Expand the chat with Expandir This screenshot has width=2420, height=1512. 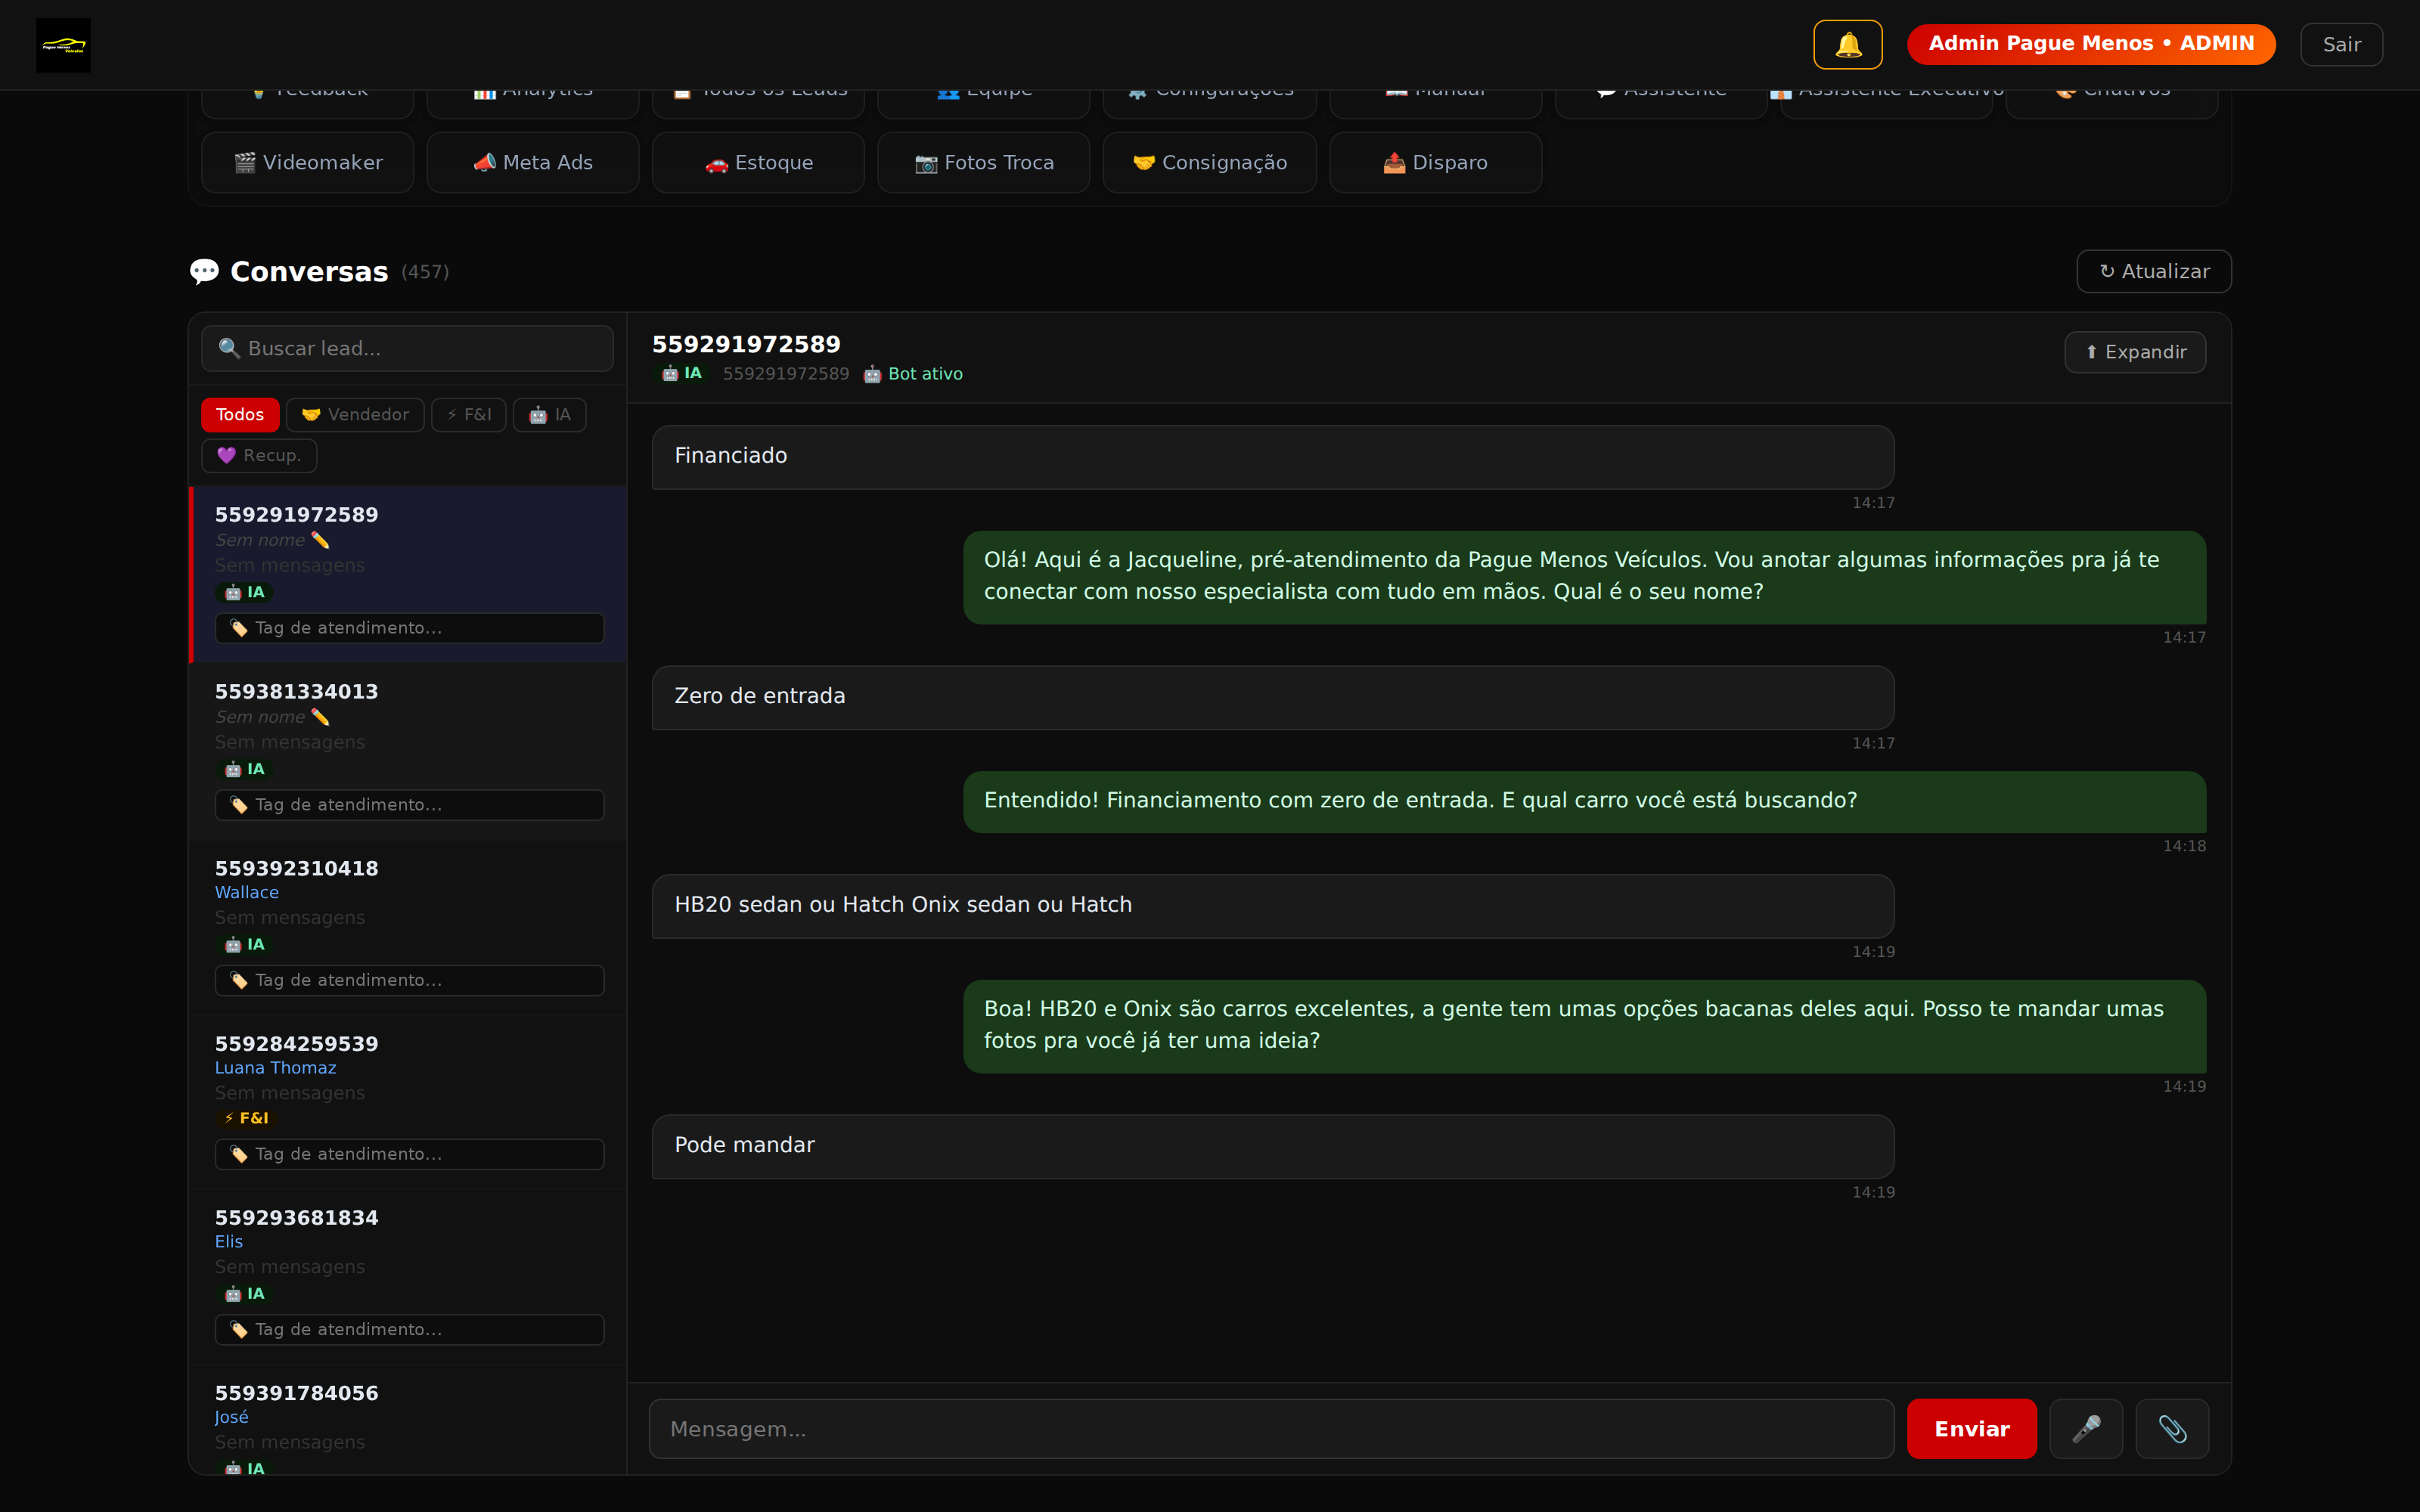point(2135,352)
